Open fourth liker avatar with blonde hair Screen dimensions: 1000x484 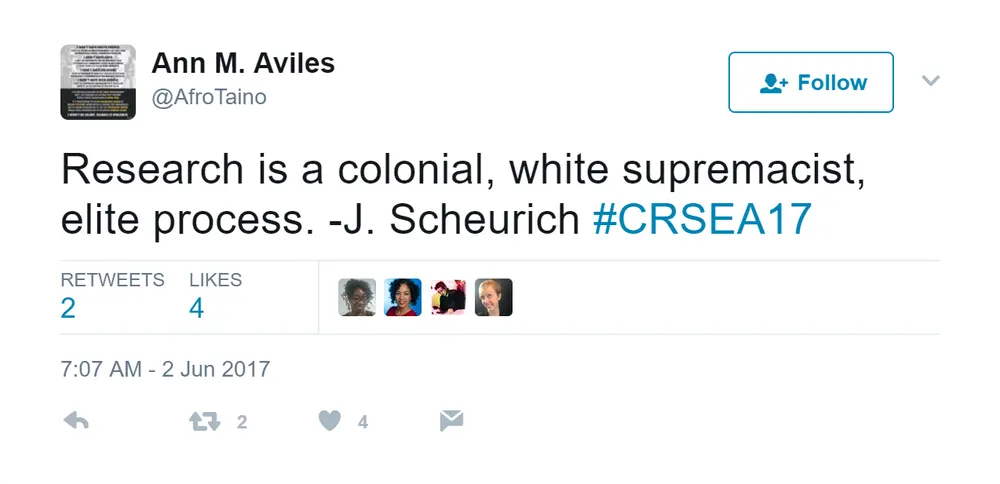click(494, 297)
